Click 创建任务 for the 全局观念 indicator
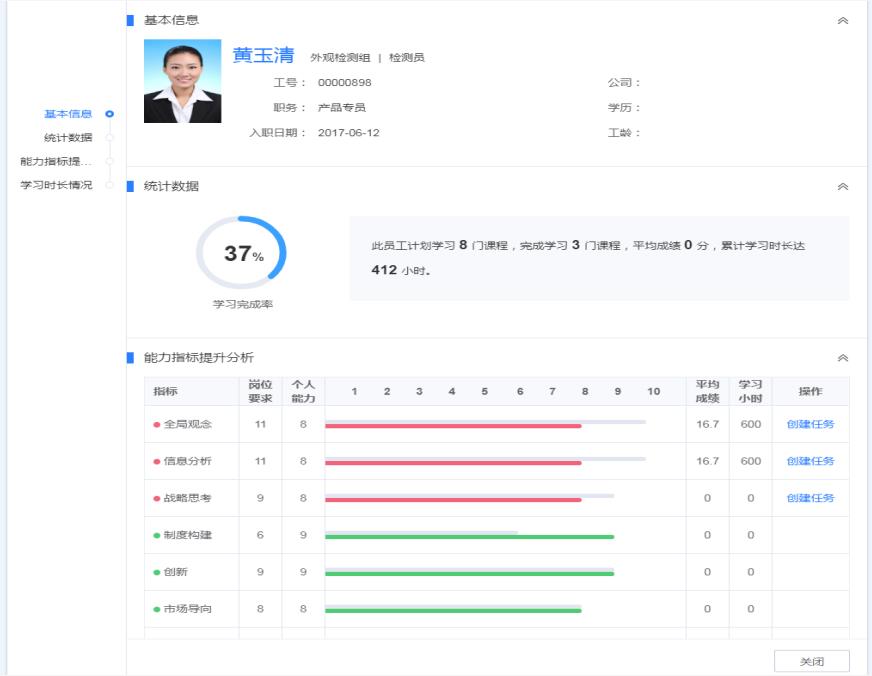The width and height of the screenshot is (872, 676). coord(811,423)
